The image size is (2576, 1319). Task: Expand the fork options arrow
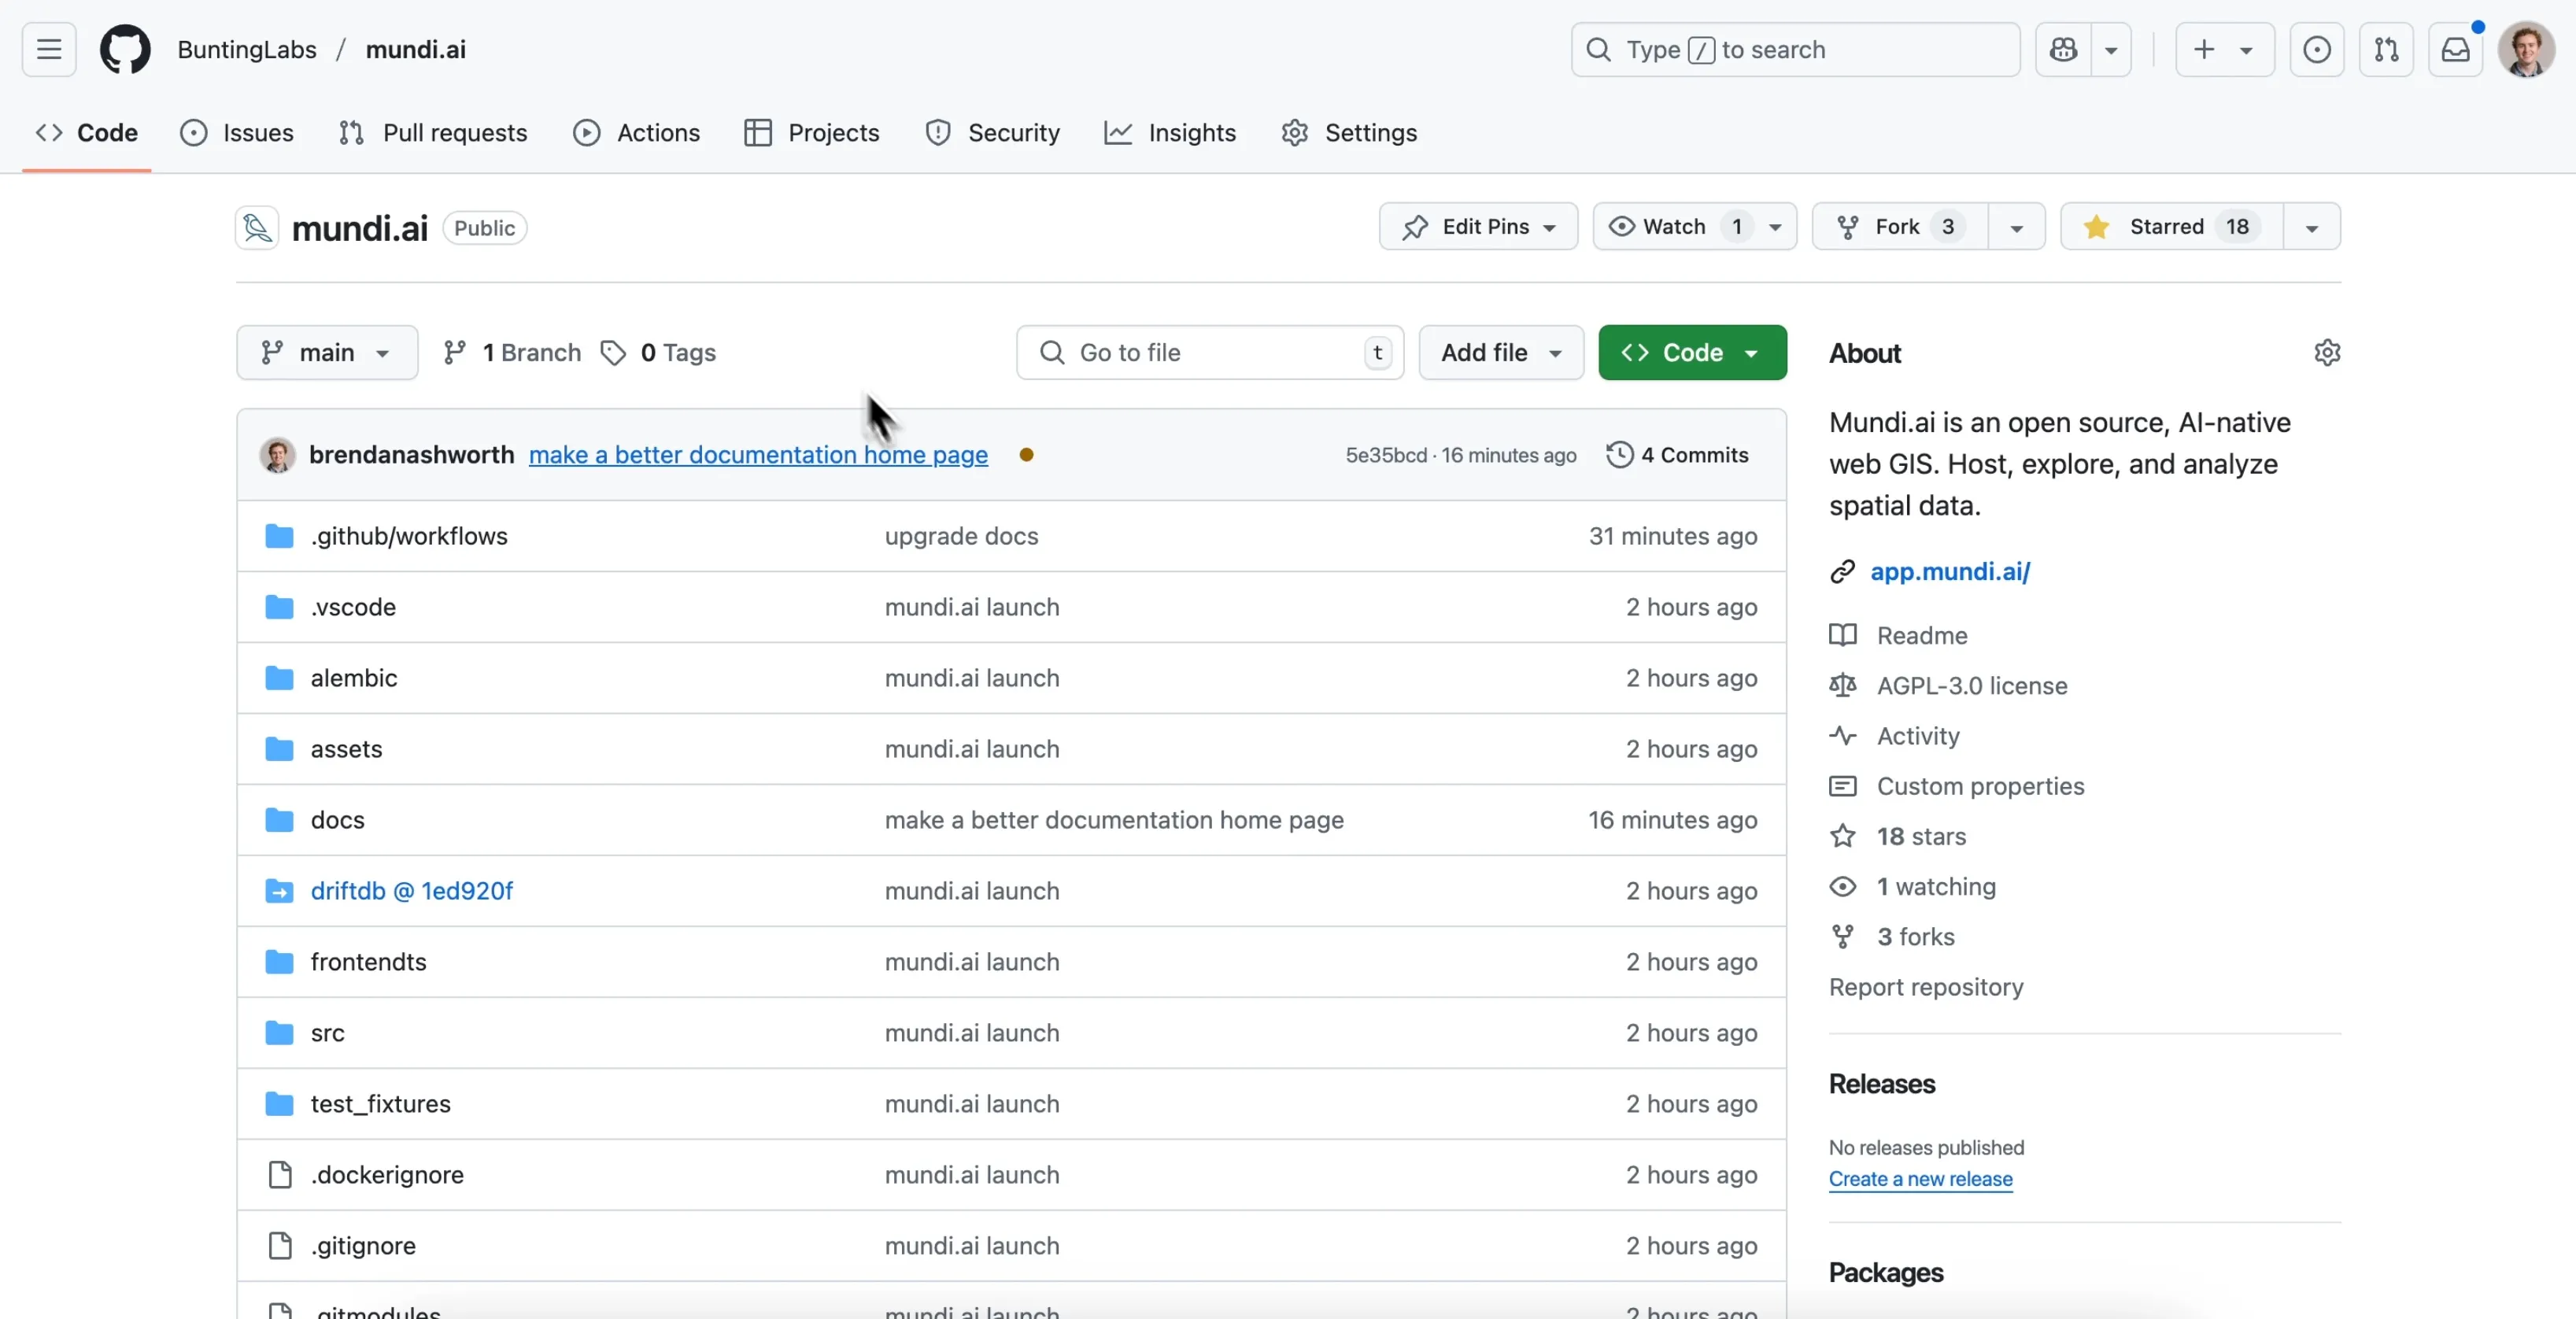pyautogui.click(x=2016, y=227)
